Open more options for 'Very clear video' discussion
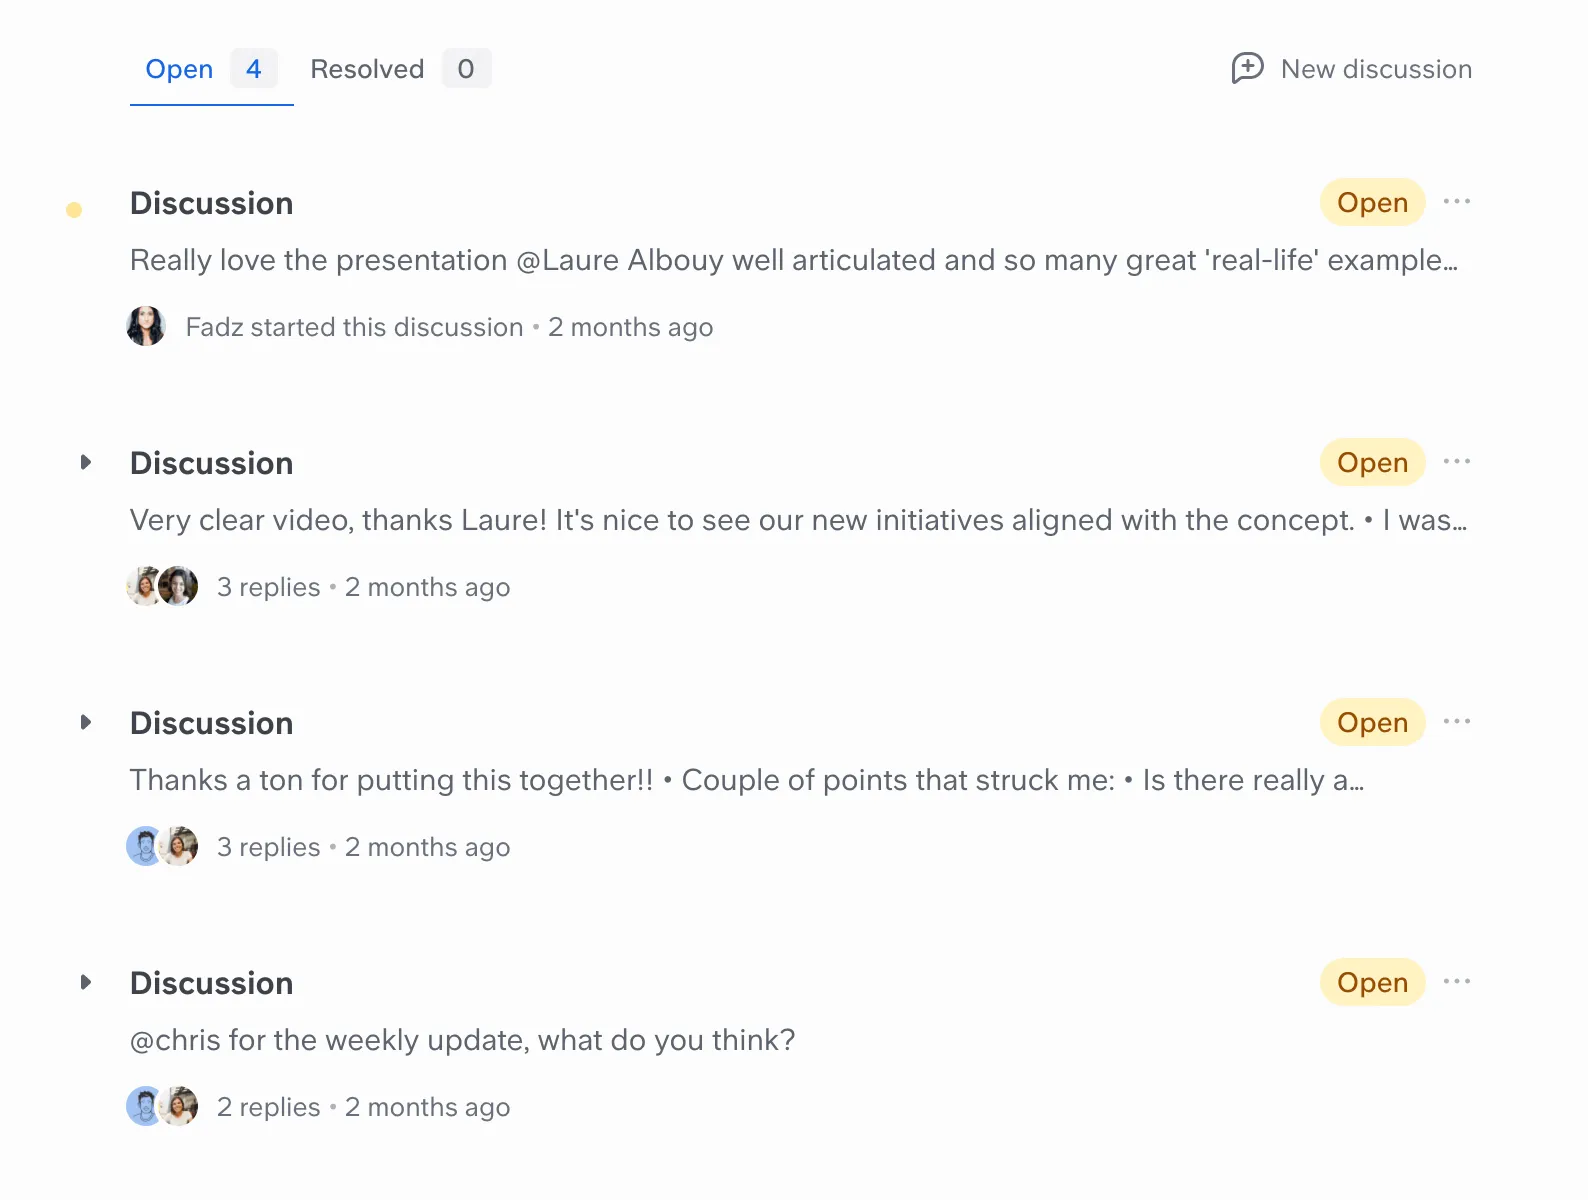Image resolution: width=1588 pixels, height=1200 pixels. pyautogui.click(x=1457, y=462)
